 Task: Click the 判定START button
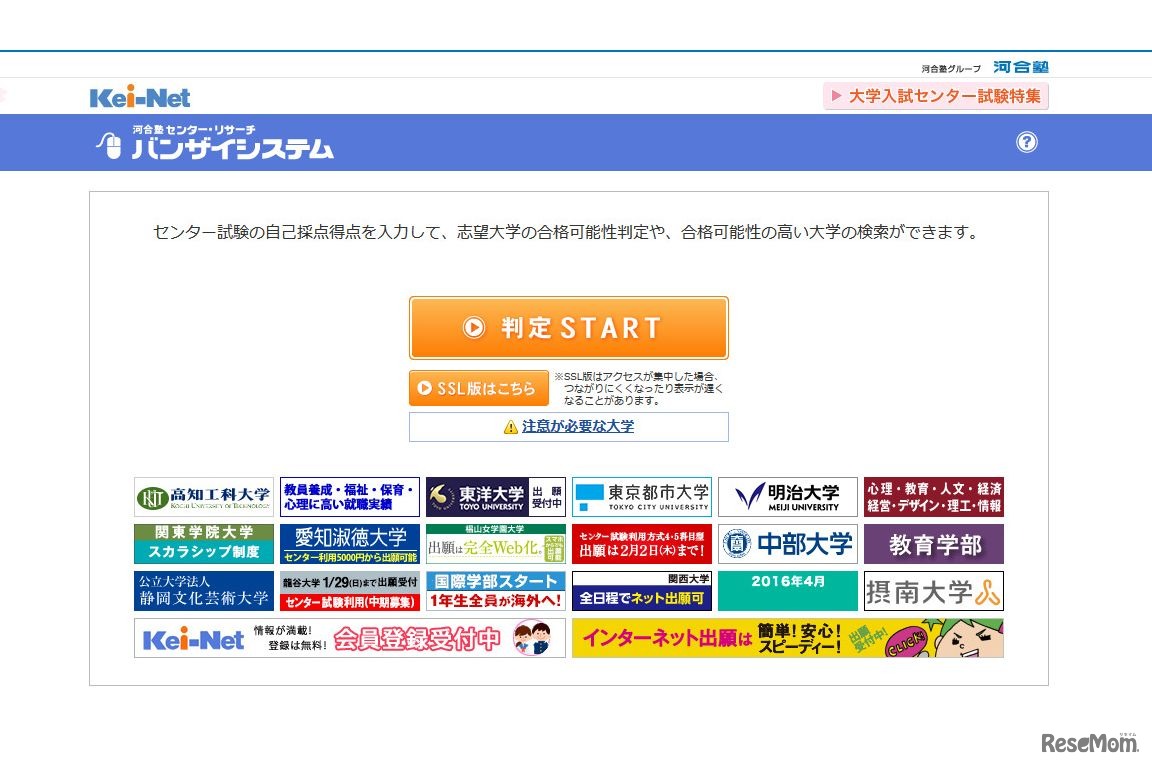pyautogui.click(x=568, y=327)
